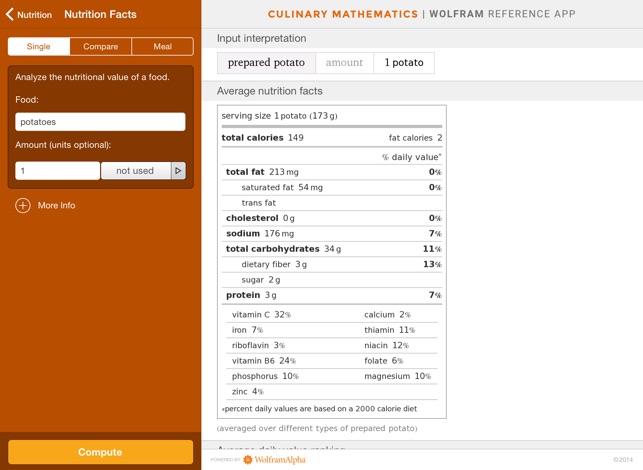Click the Input interpretation heading

point(262,38)
